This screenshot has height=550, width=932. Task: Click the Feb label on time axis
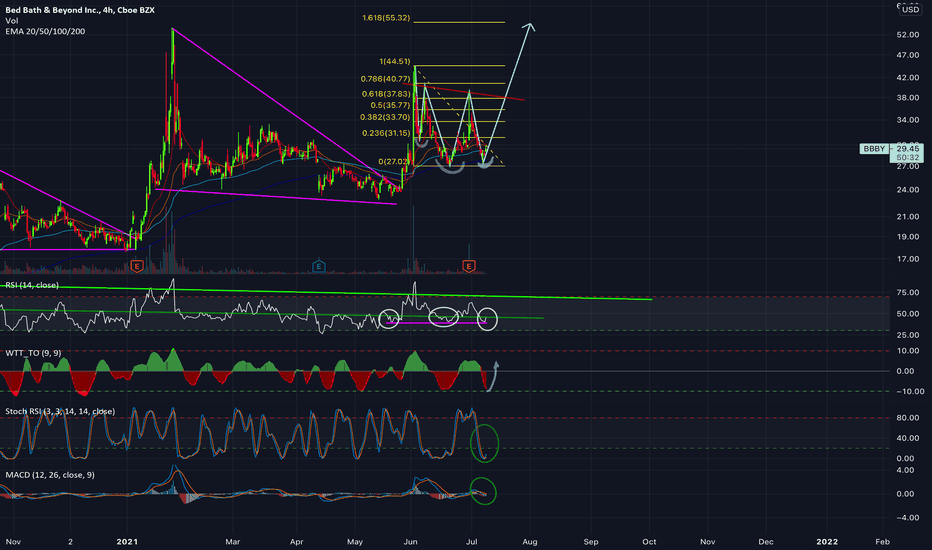tap(883, 542)
